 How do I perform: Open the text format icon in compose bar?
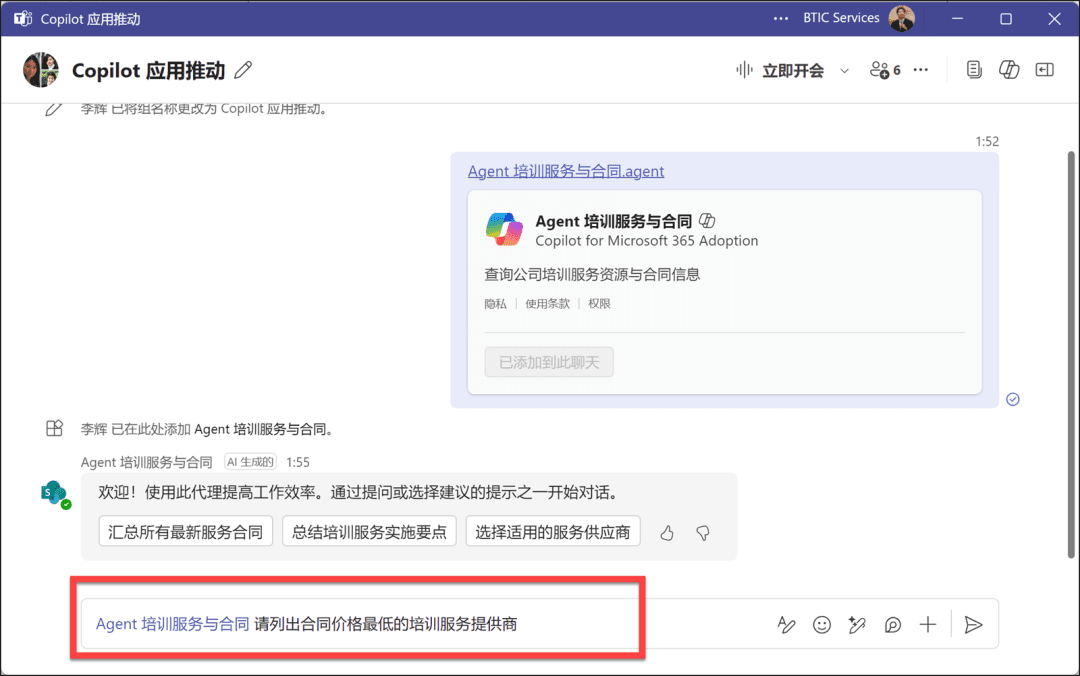[x=786, y=625]
